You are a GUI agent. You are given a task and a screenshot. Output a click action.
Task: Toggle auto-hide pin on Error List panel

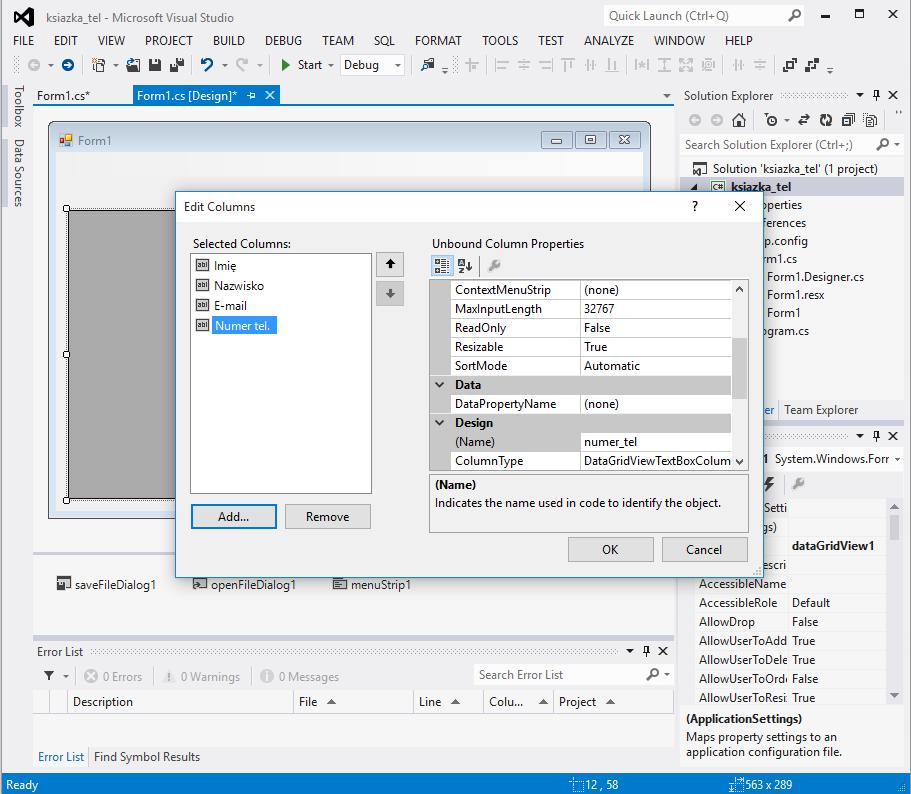tap(646, 651)
